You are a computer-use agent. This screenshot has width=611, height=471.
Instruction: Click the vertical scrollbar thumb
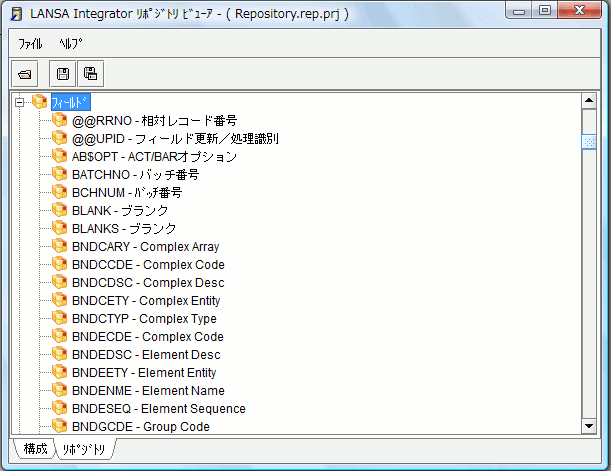pyautogui.click(x=589, y=142)
